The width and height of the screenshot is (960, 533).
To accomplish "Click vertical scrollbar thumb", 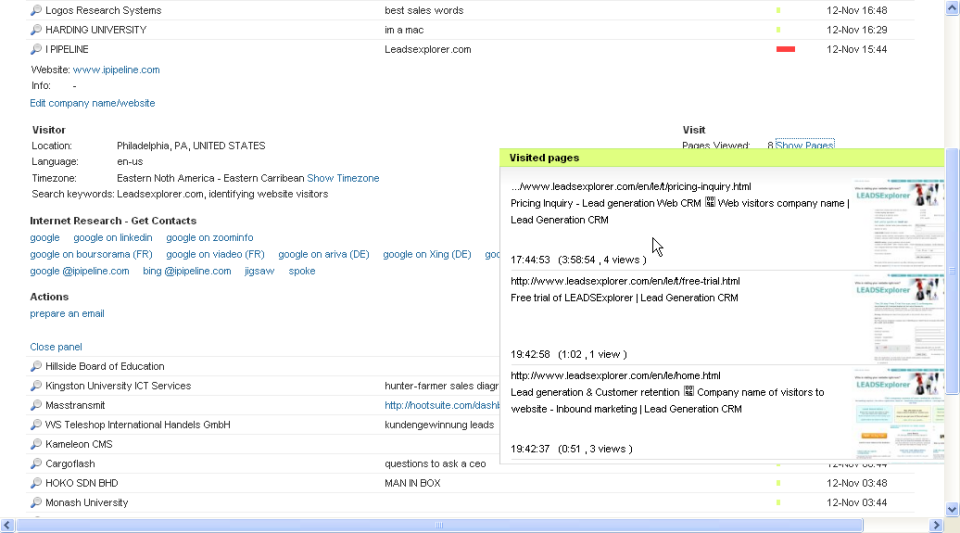I will point(952,270).
